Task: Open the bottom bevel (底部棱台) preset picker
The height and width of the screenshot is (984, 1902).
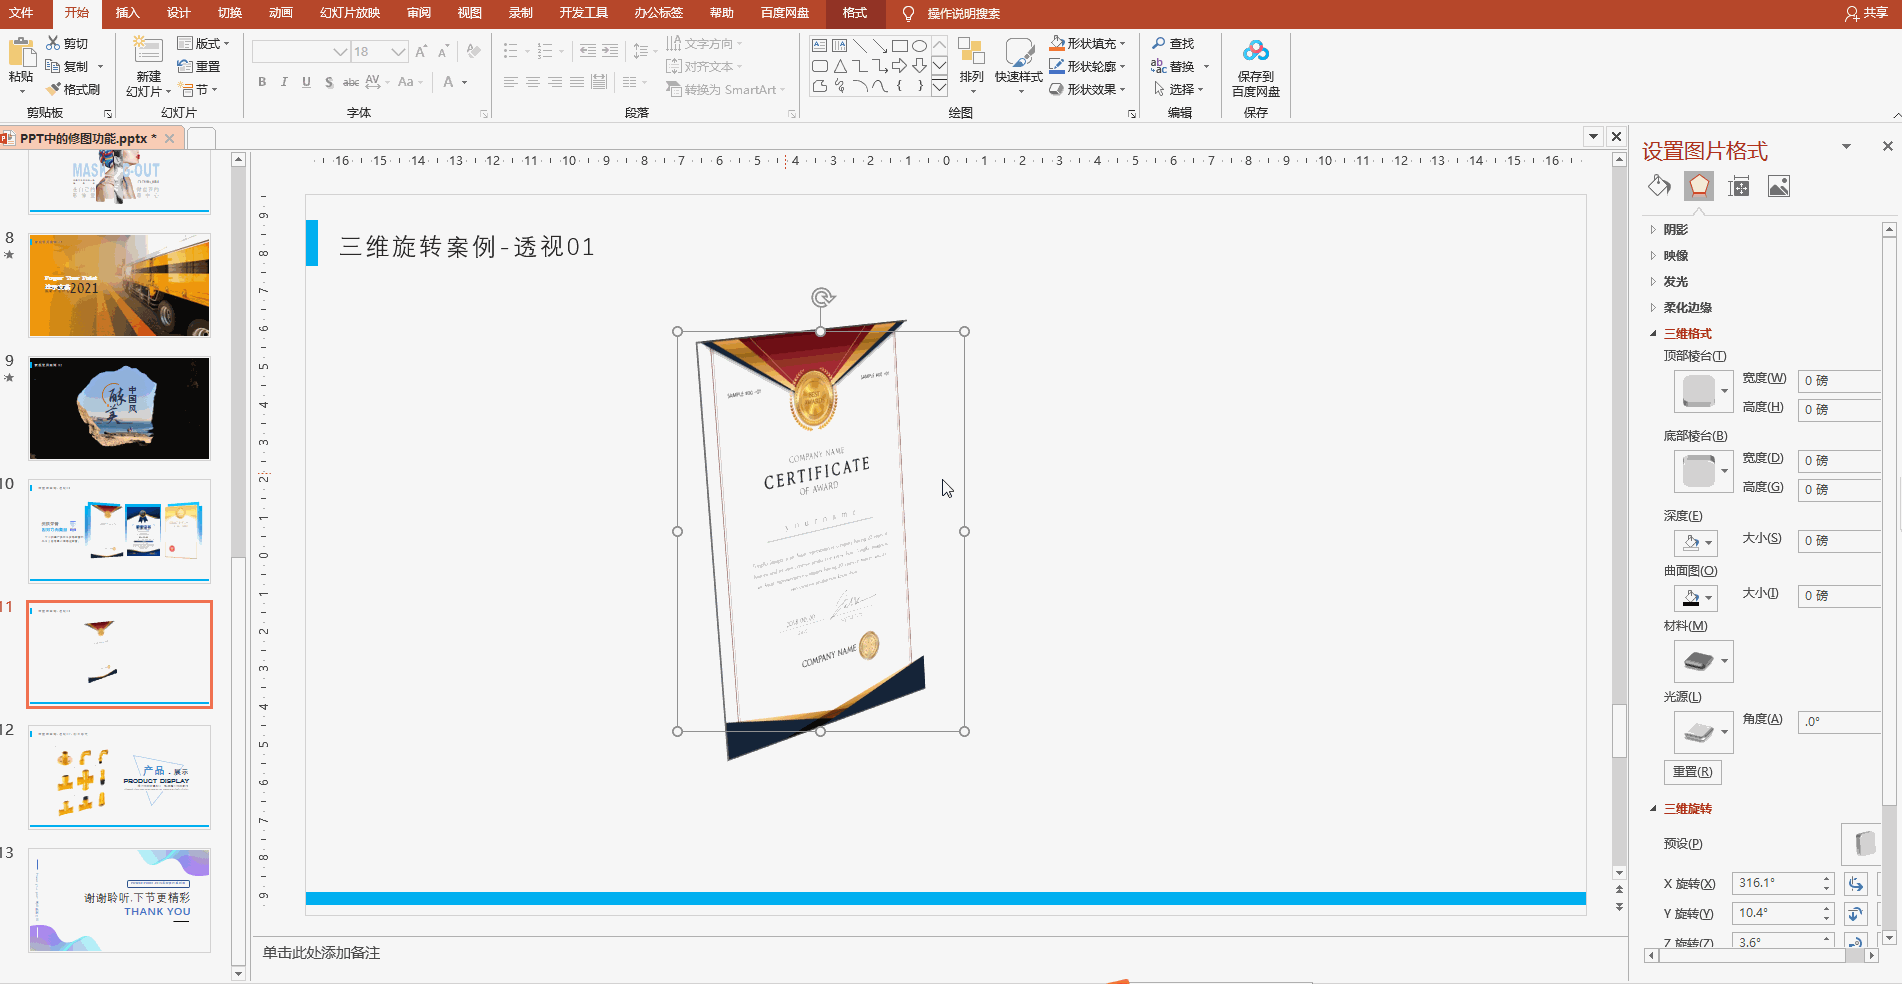Action: (x=1704, y=471)
